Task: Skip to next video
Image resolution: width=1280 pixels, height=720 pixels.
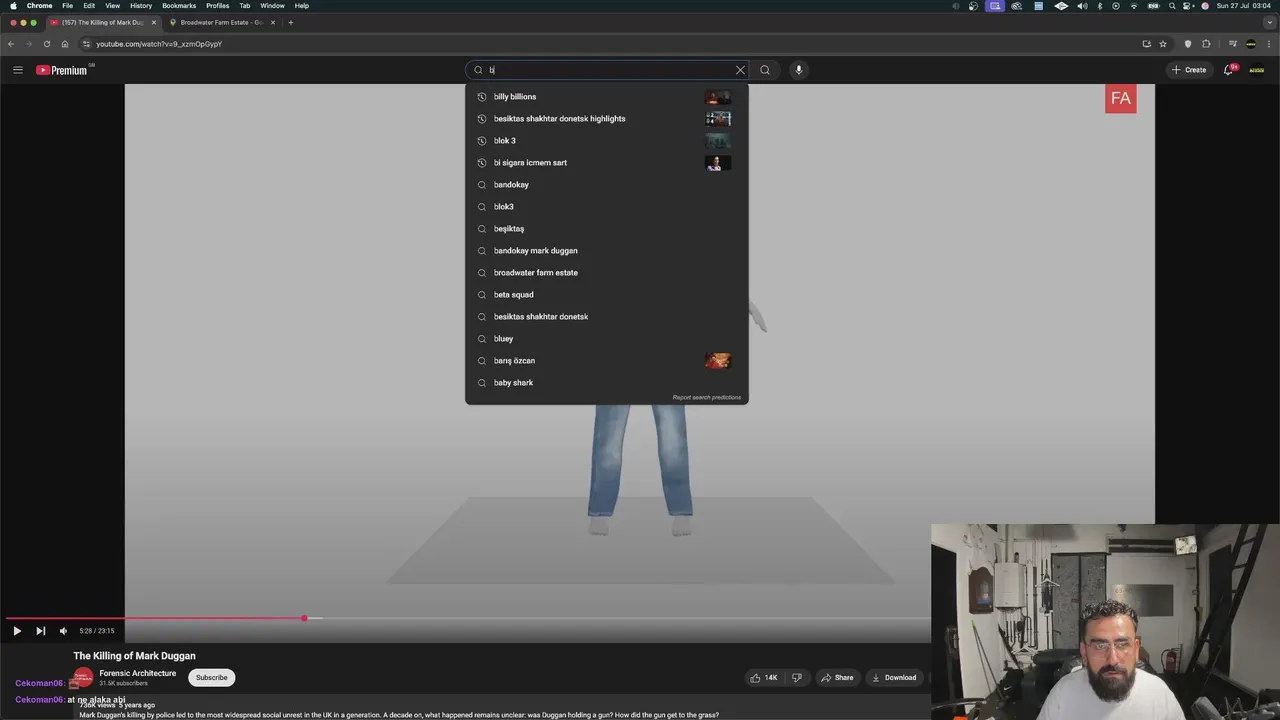Action: [x=40, y=631]
